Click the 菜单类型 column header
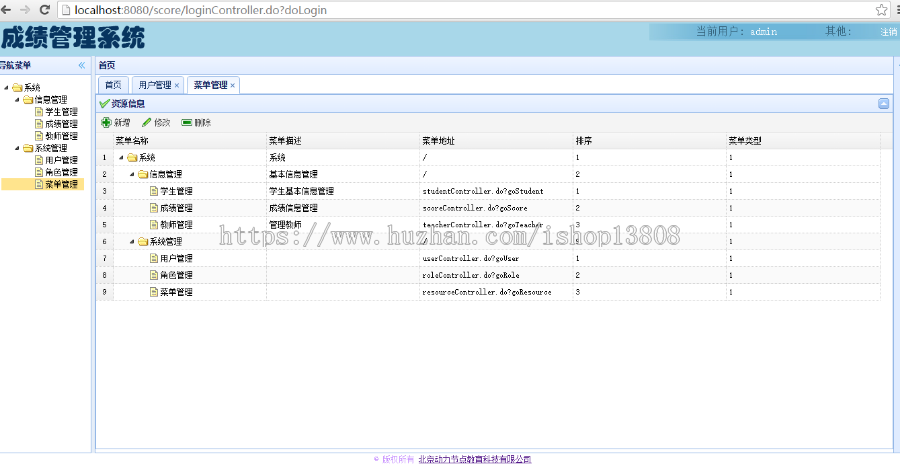Screen dimensions: 900x466 (803, 141)
